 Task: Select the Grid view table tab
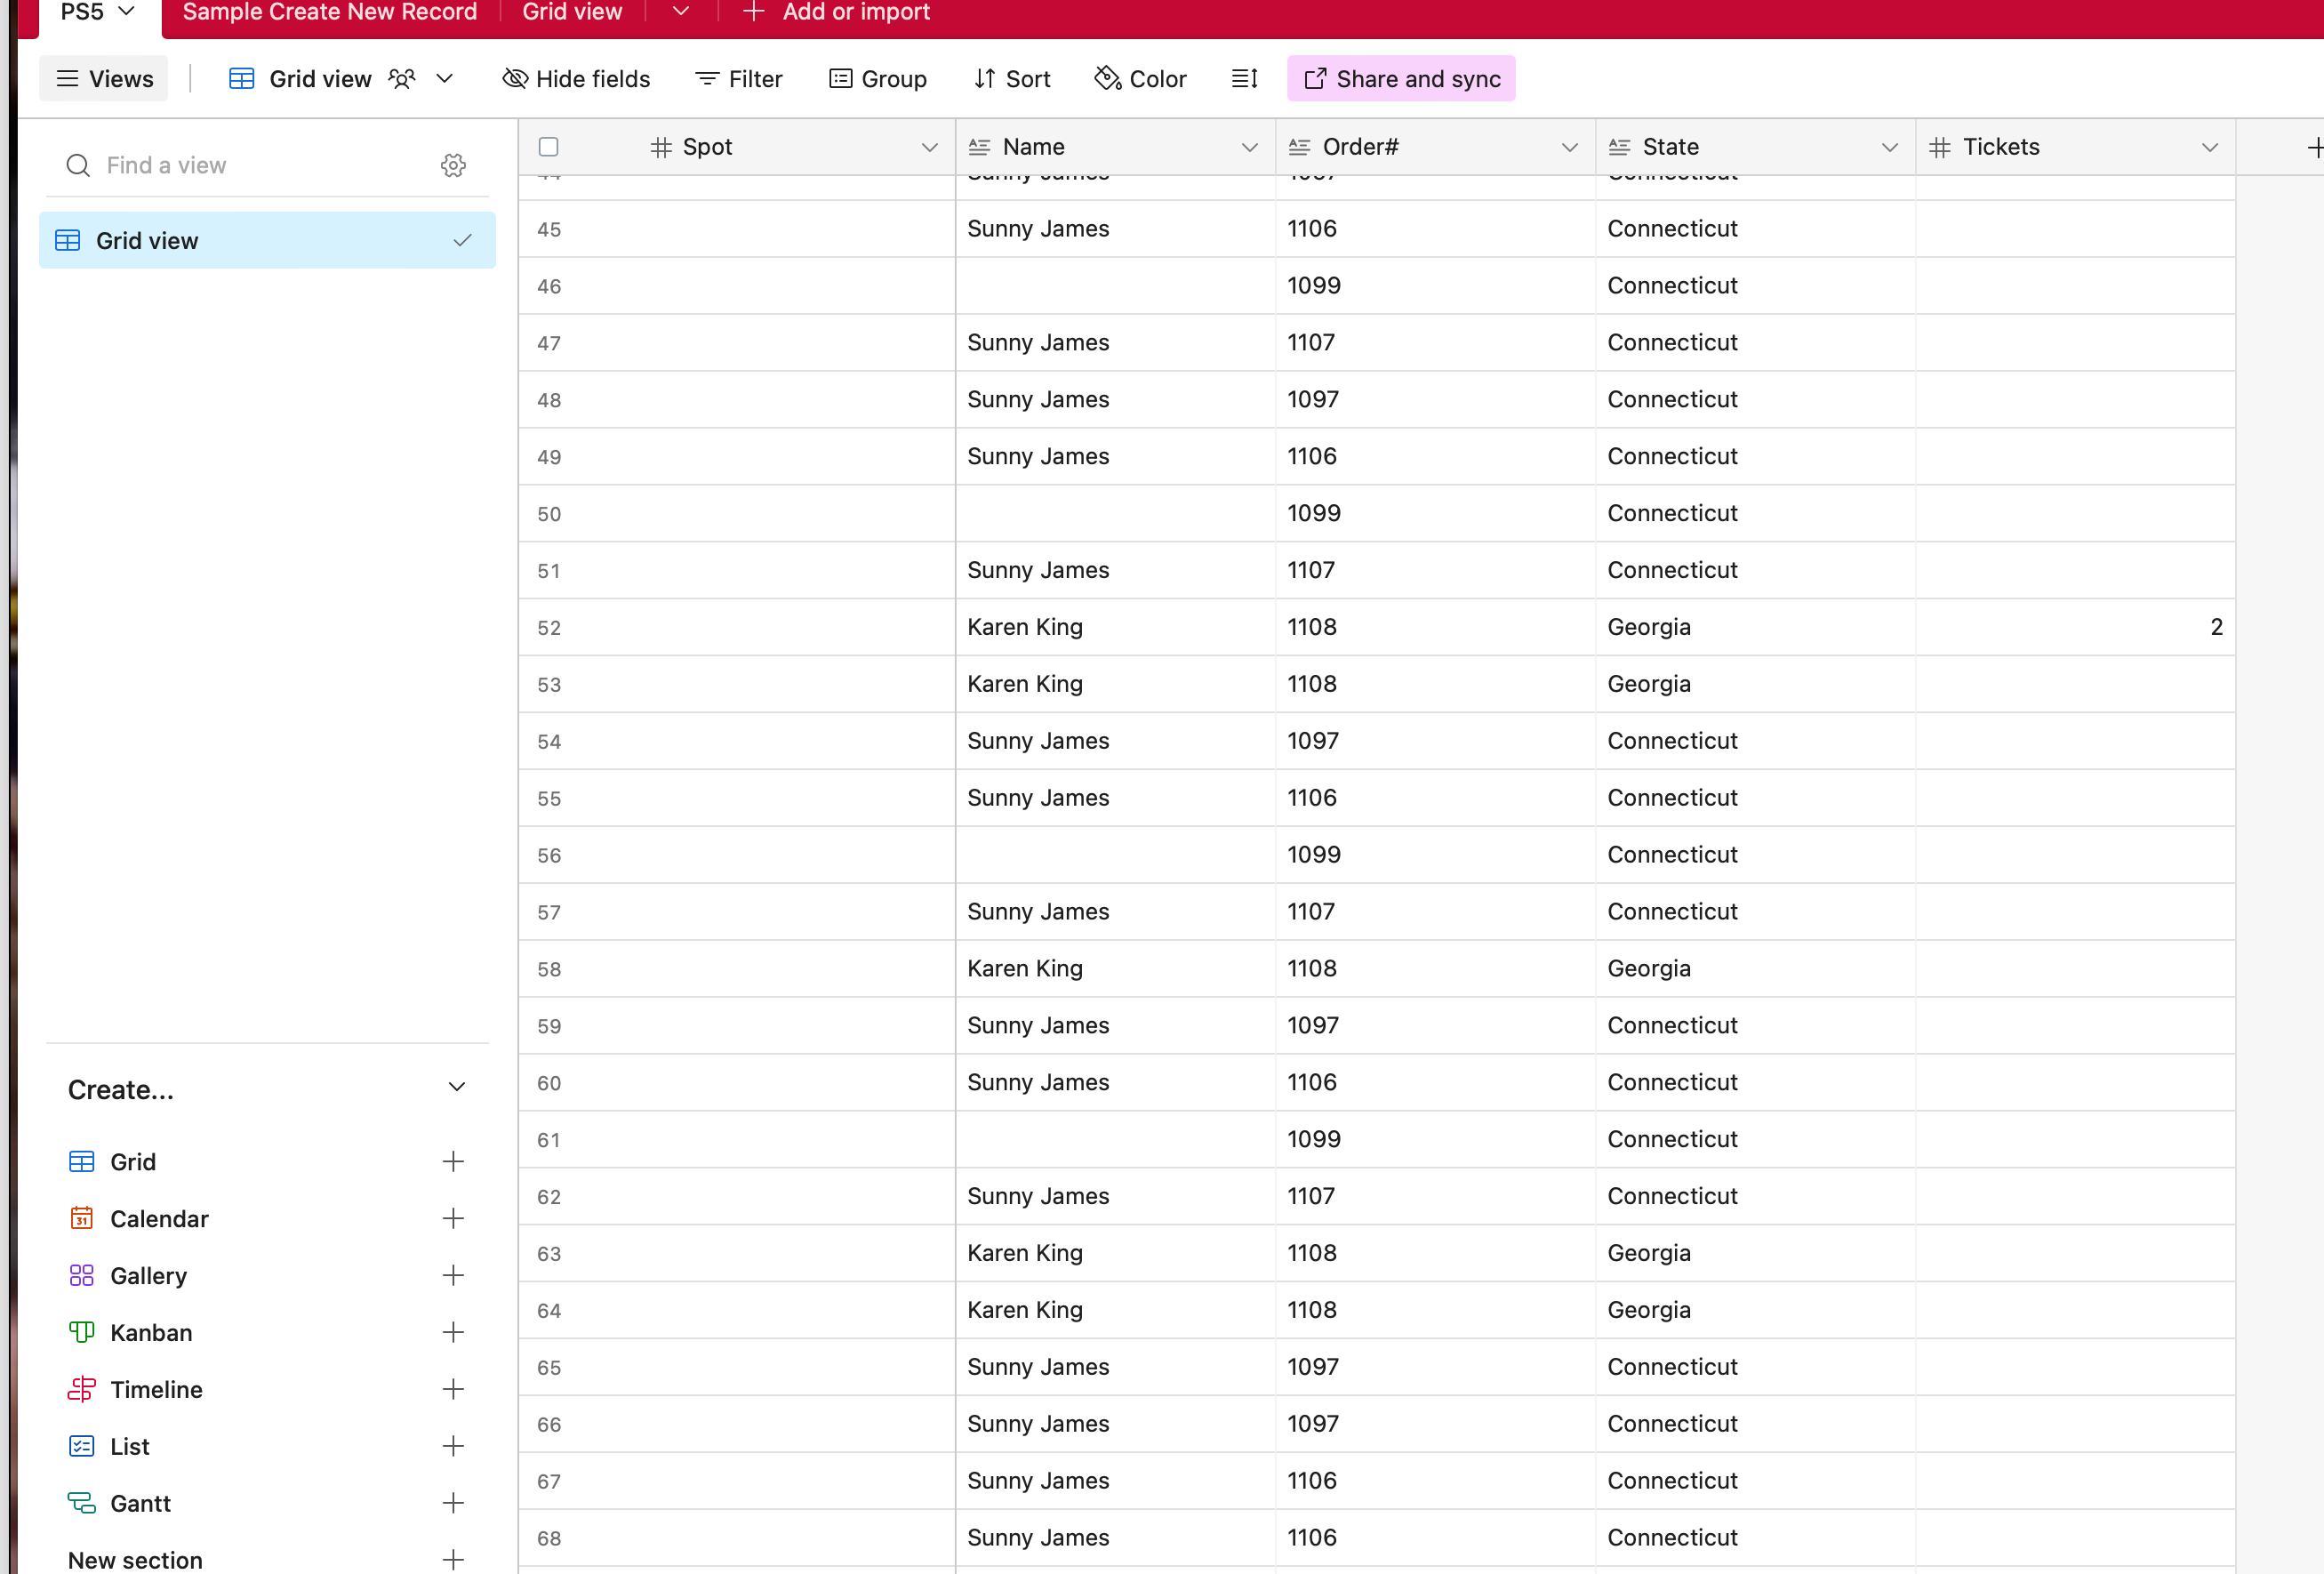(572, 12)
